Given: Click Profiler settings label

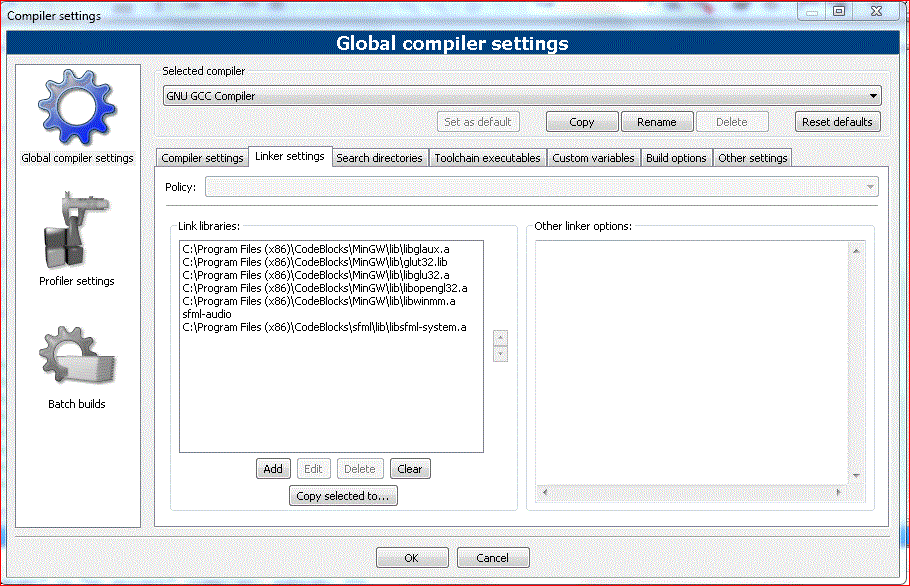Looking at the screenshot, I should coord(77,281).
